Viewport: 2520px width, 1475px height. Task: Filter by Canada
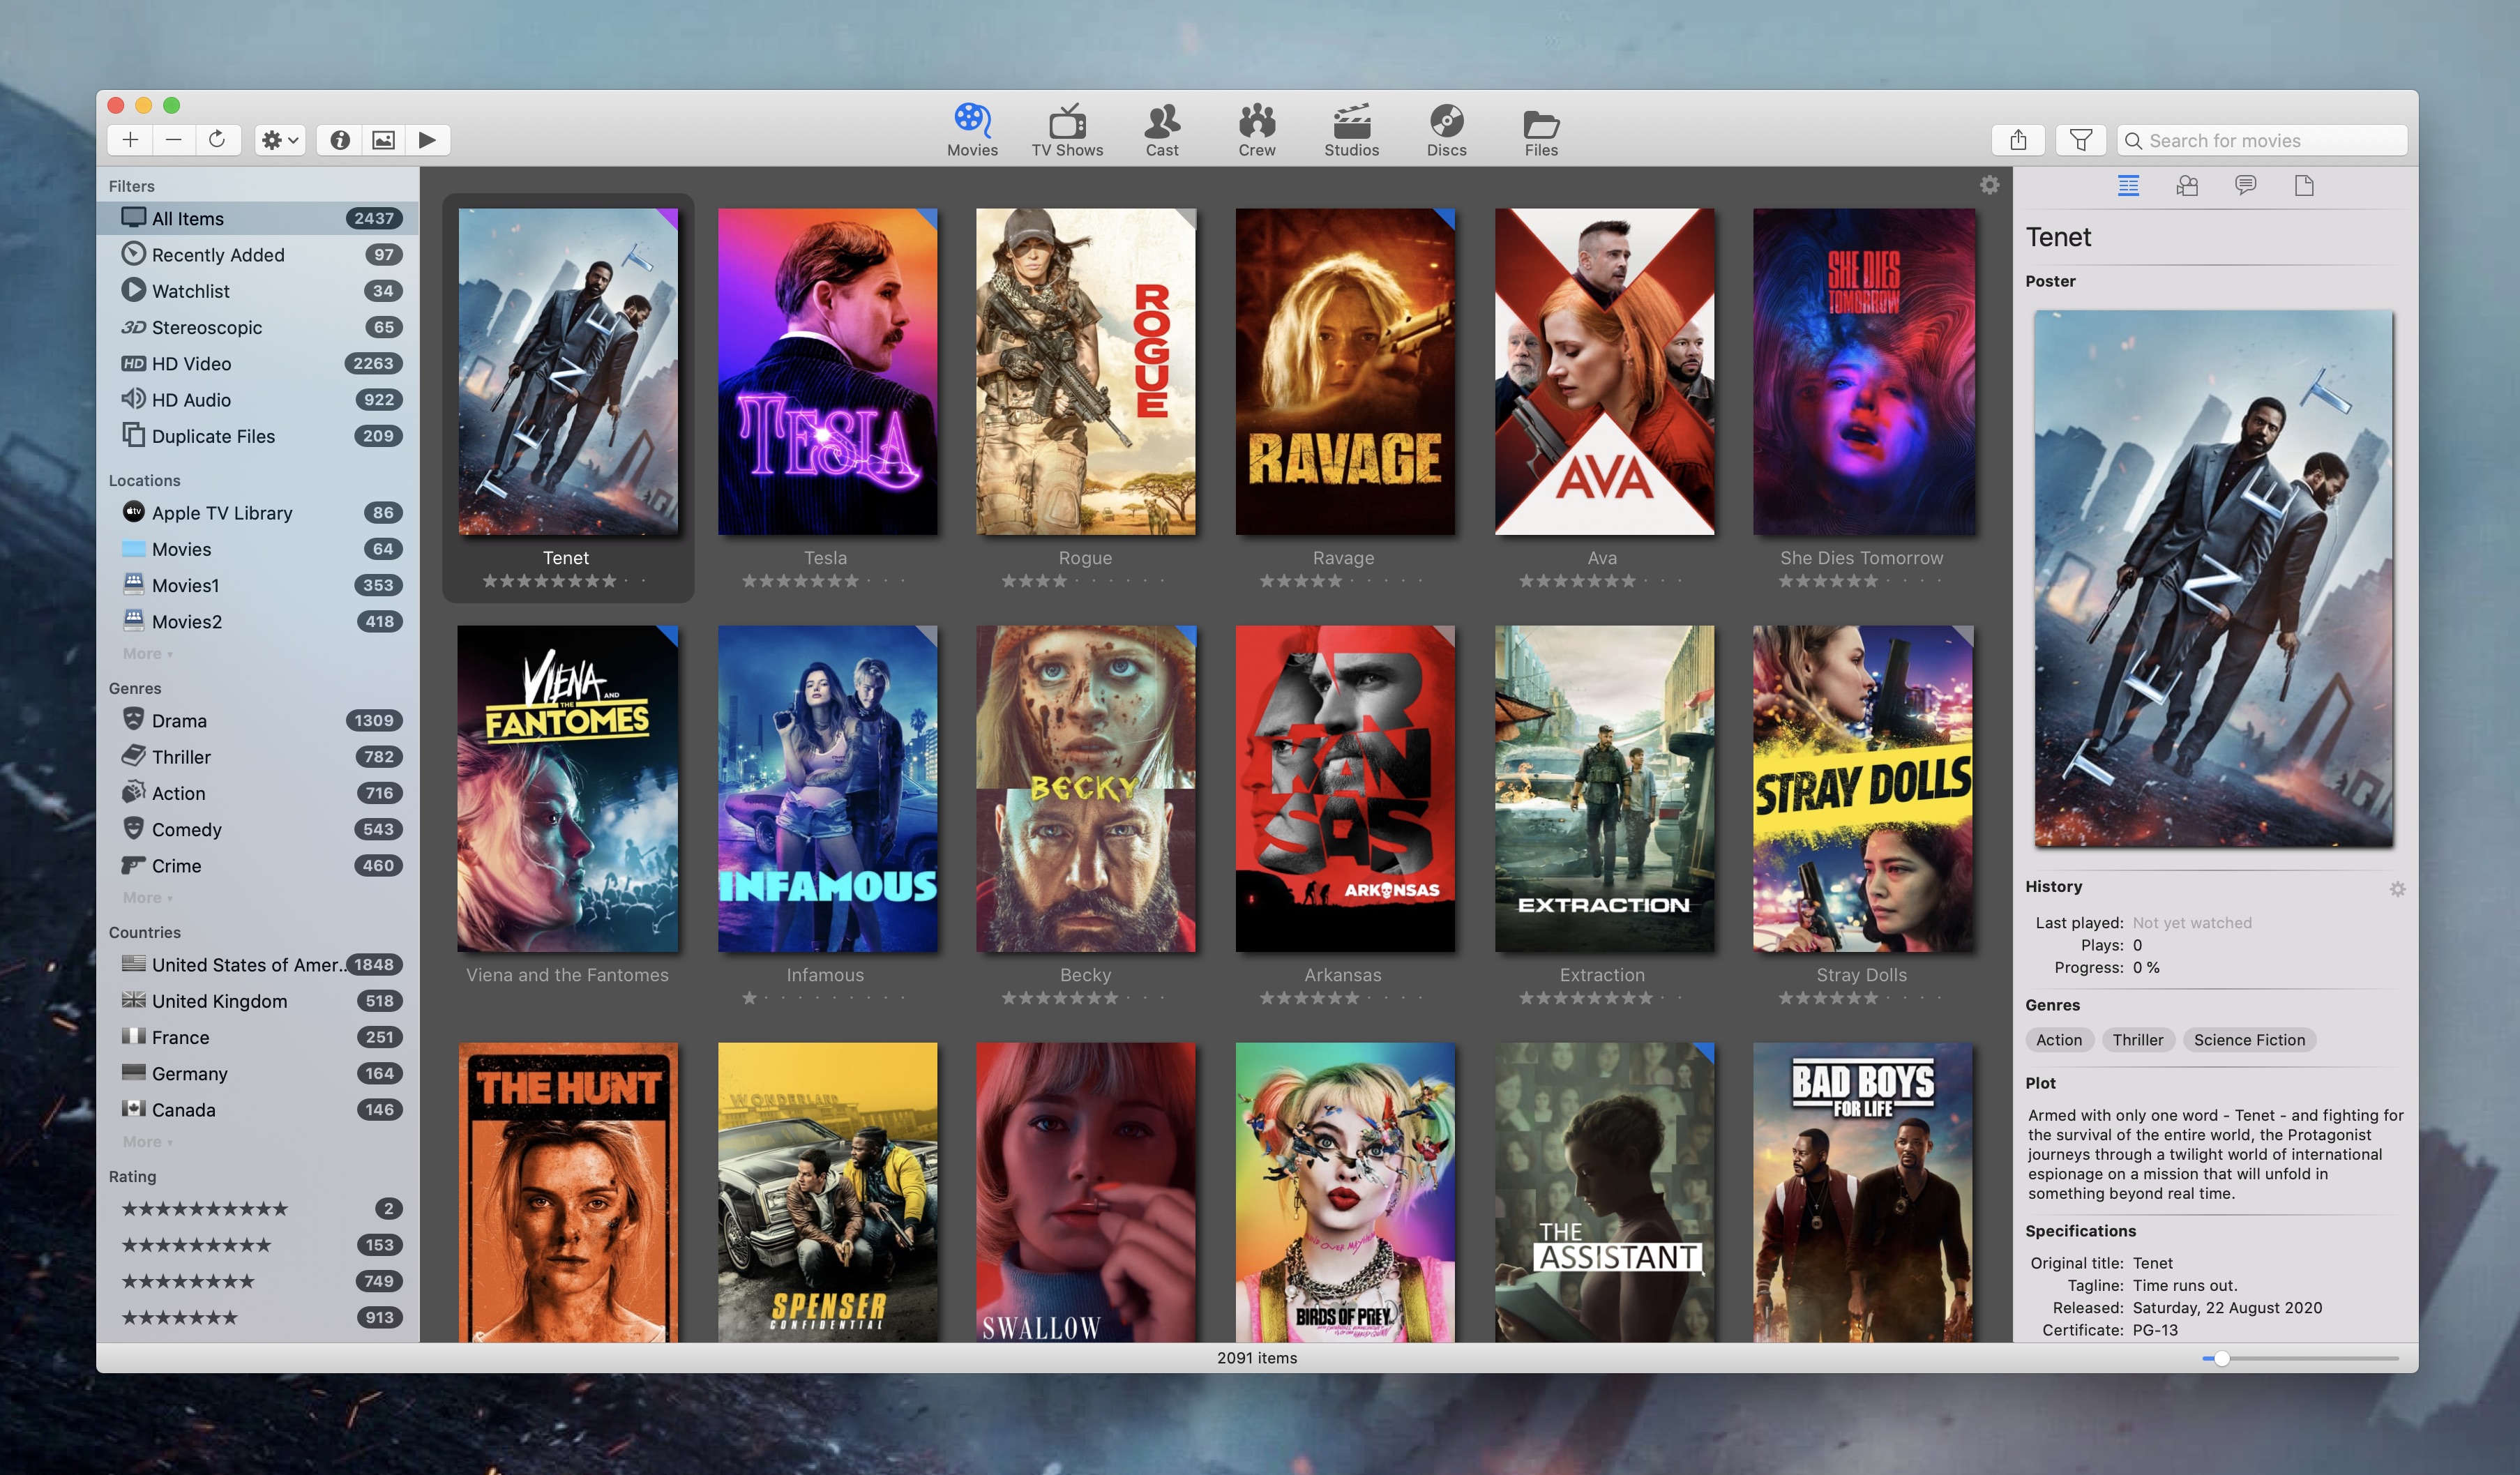[257, 1109]
